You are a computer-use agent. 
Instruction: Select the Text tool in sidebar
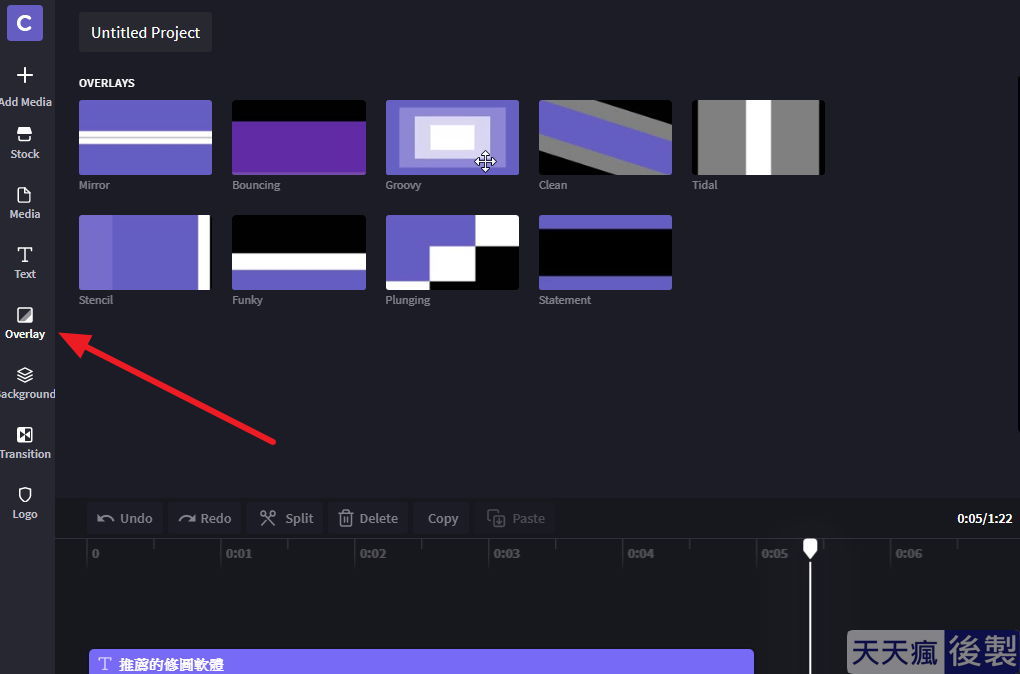pyautogui.click(x=25, y=263)
